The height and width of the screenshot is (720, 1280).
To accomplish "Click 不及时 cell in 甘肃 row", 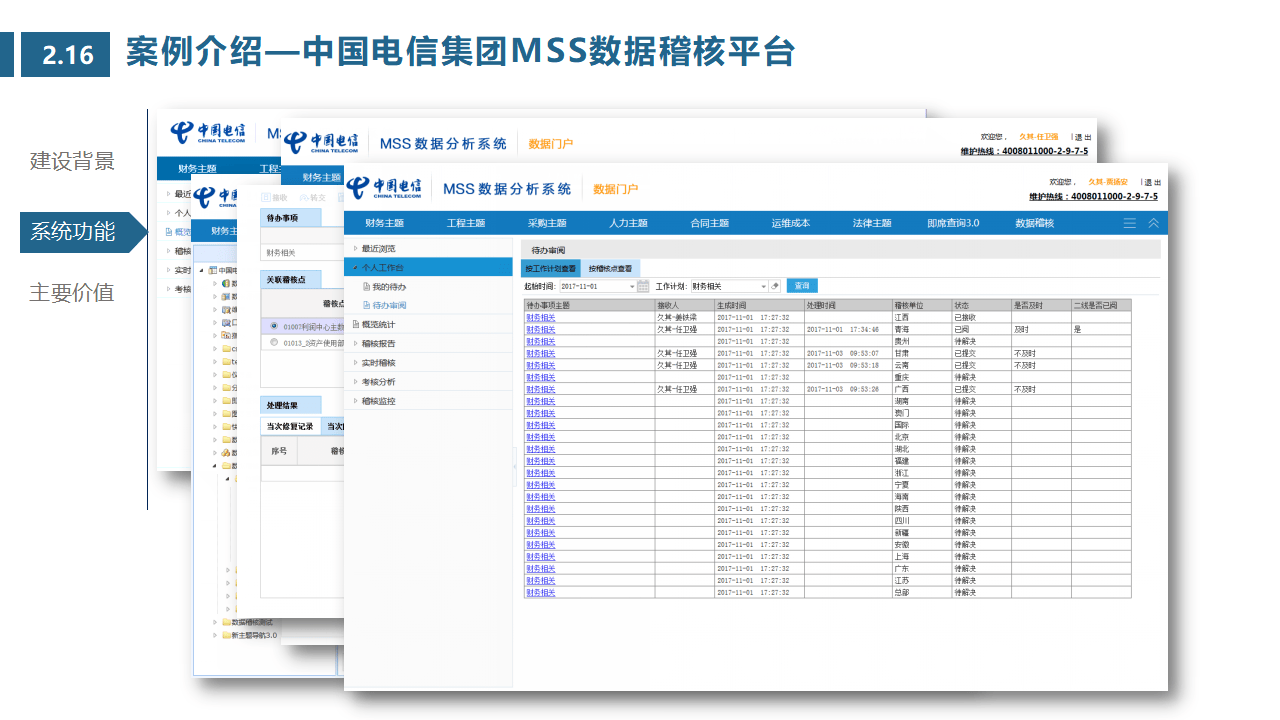I will 1041,353.
